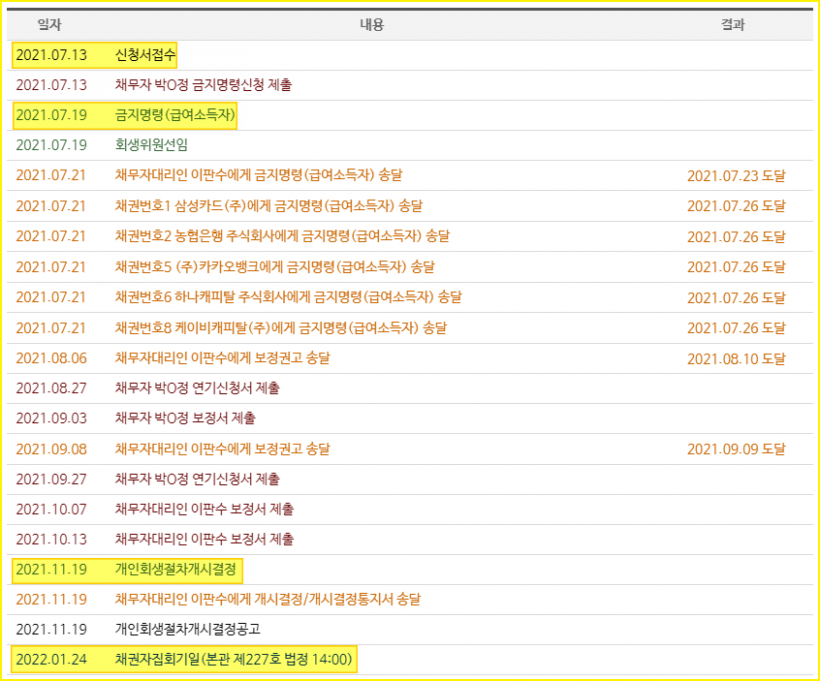
Task: Click the 결과 column header
Action: click(x=733, y=25)
